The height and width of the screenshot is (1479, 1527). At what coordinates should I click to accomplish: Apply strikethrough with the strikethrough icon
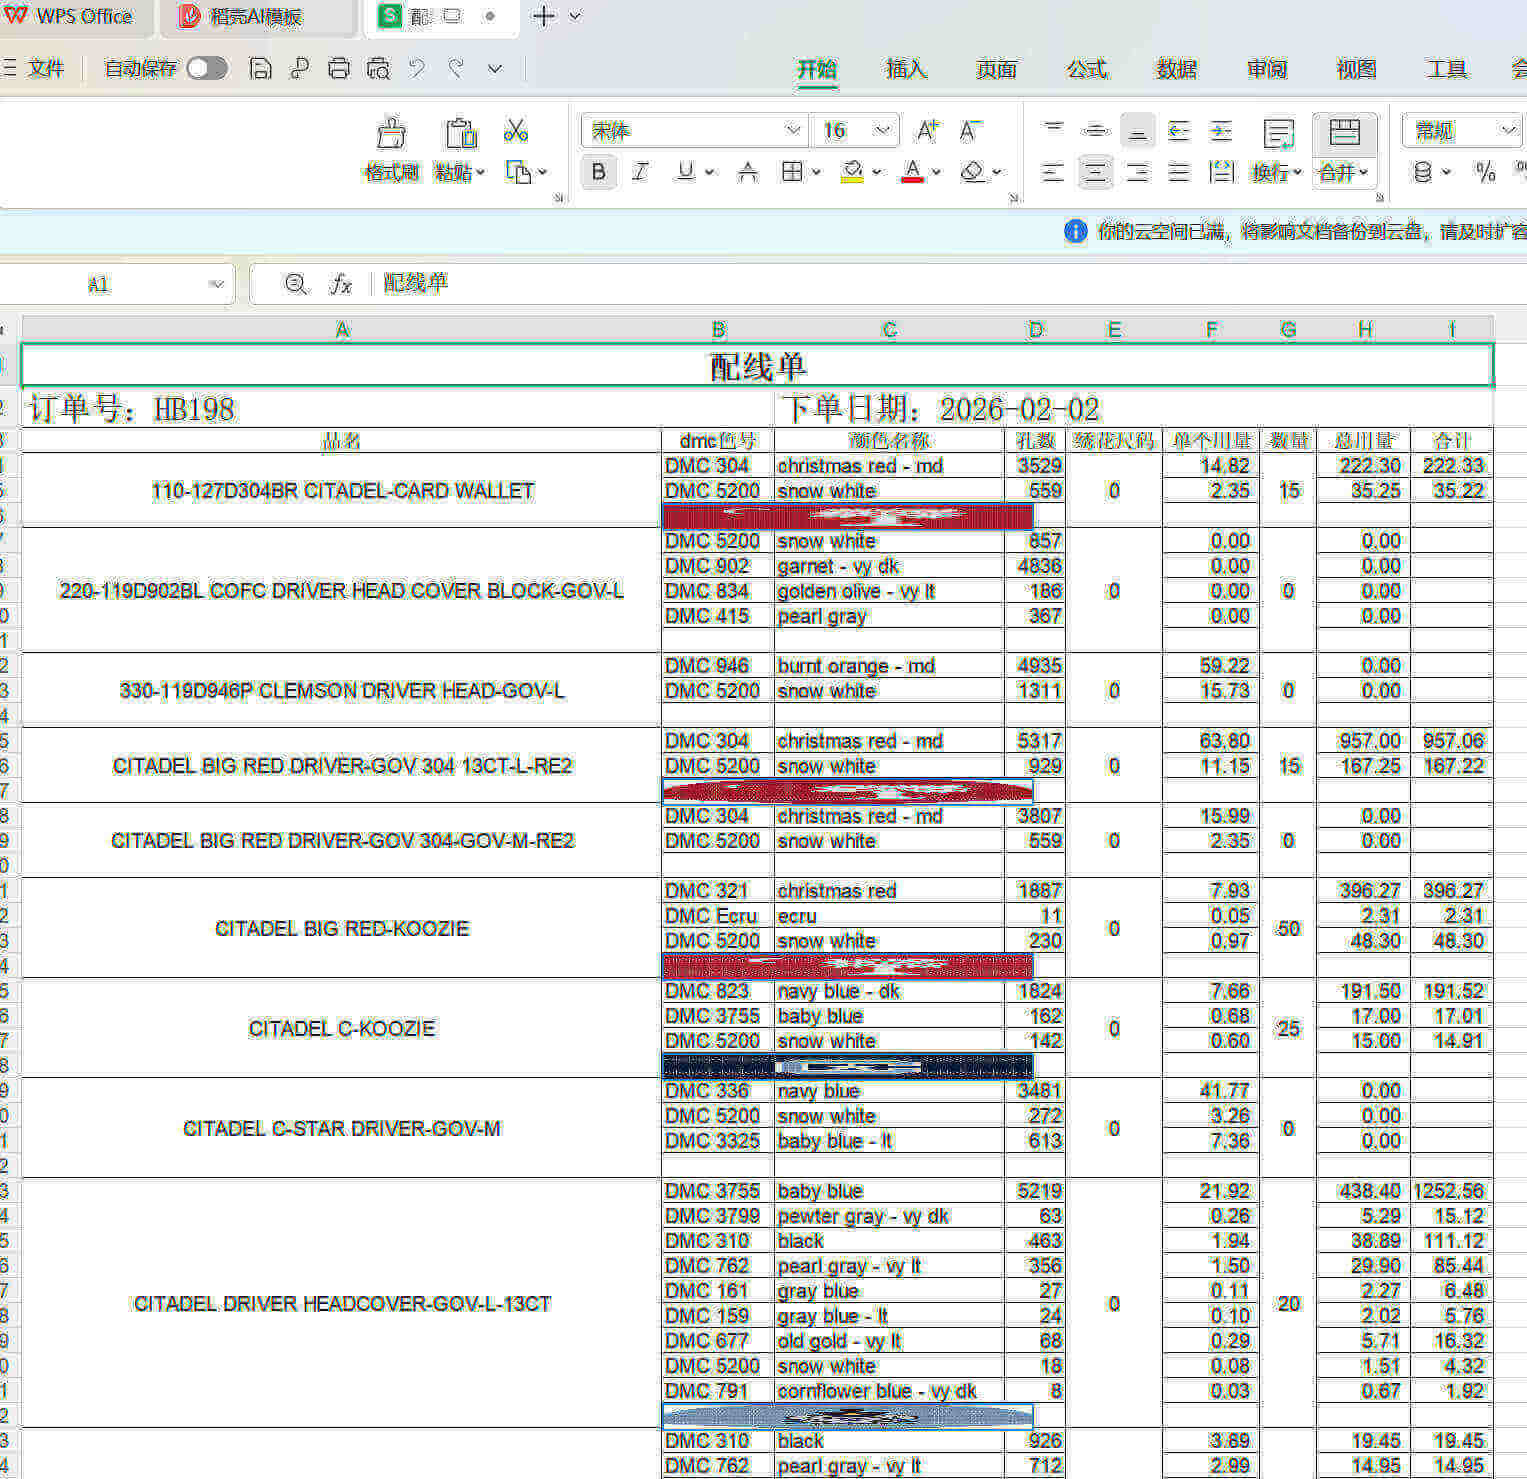(x=747, y=172)
